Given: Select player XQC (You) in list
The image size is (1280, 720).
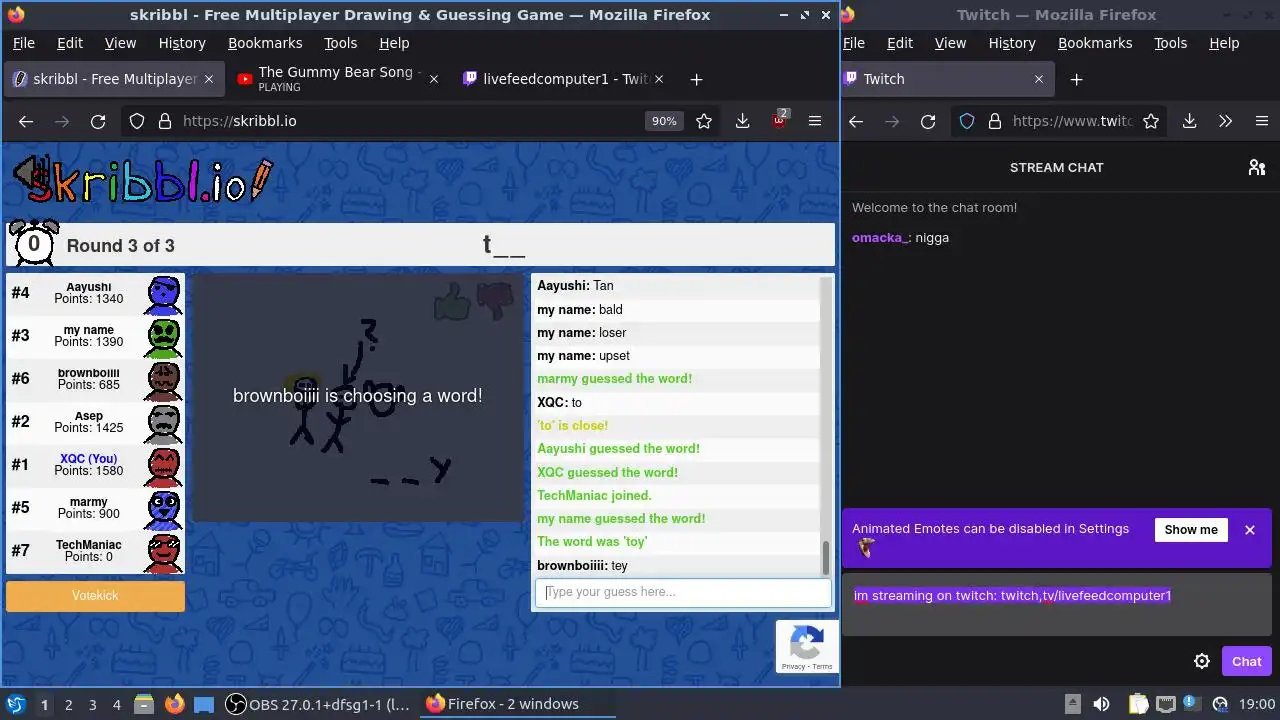Looking at the screenshot, I should tap(95, 465).
